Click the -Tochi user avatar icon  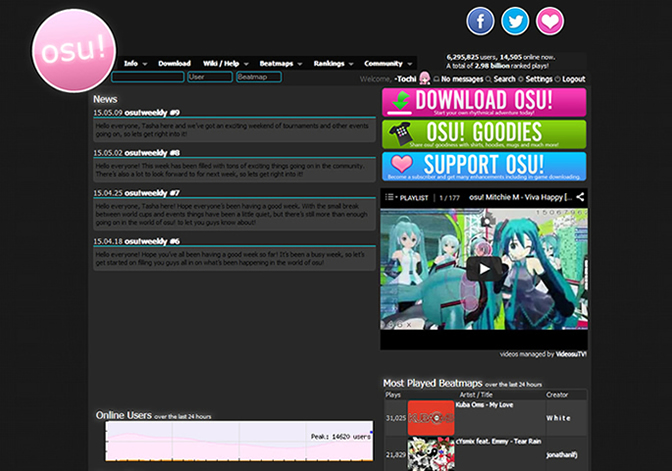[424, 78]
